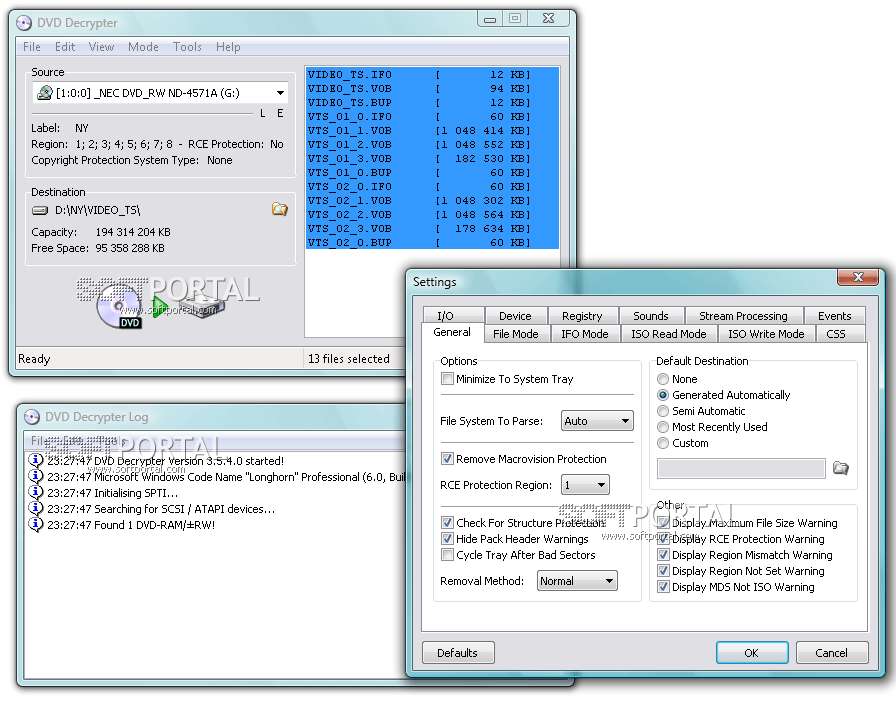The width and height of the screenshot is (896, 703).
Task: Click the DVD Decrypter Log window icon
Action: 32,417
